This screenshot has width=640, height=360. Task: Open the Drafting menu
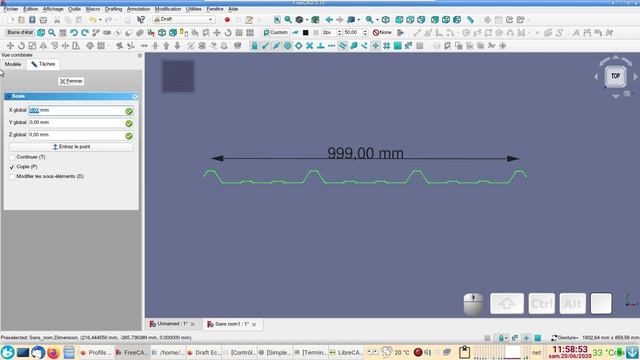113,9
